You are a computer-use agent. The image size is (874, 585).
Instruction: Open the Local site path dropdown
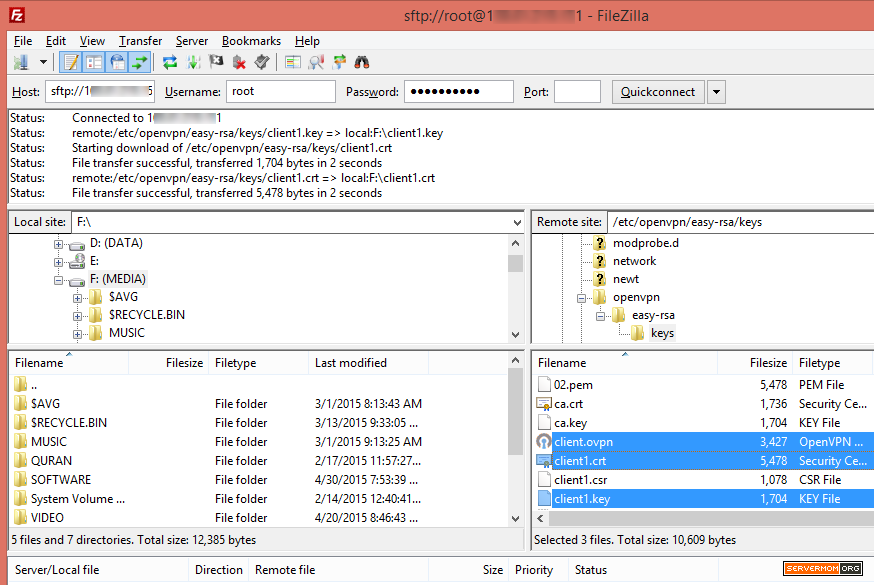517,222
